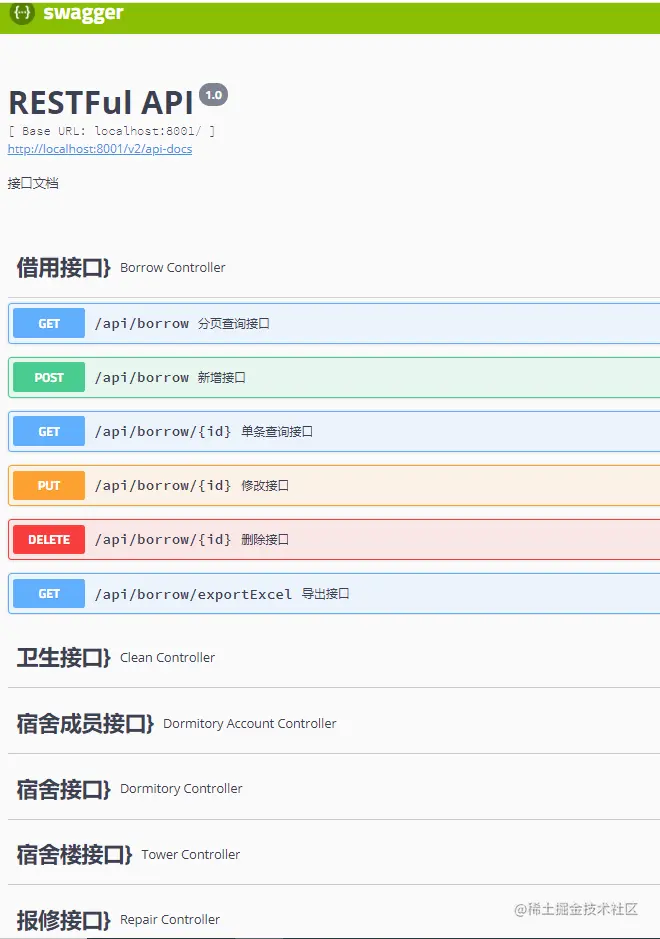Click GET badge for /api/borrow/exportExcel
The width and height of the screenshot is (660, 939).
[x=49, y=593]
